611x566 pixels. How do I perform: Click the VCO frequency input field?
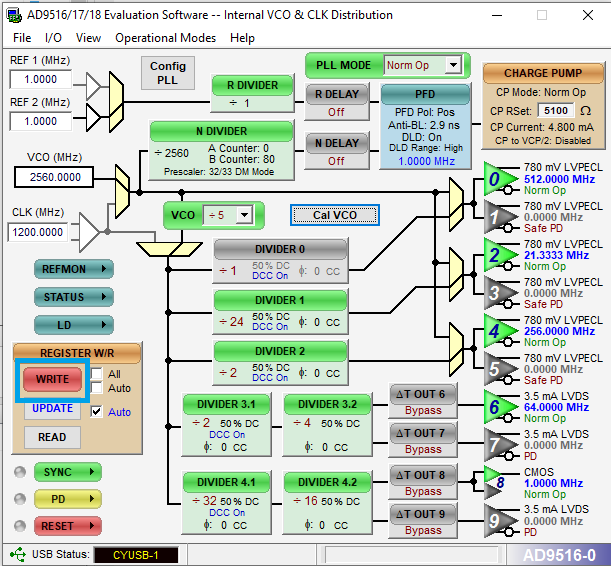click(54, 177)
